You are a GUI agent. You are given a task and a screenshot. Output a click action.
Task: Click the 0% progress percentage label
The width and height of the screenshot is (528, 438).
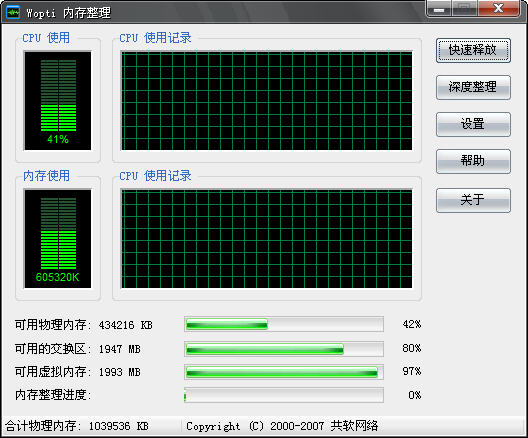pyautogui.click(x=415, y=395)
